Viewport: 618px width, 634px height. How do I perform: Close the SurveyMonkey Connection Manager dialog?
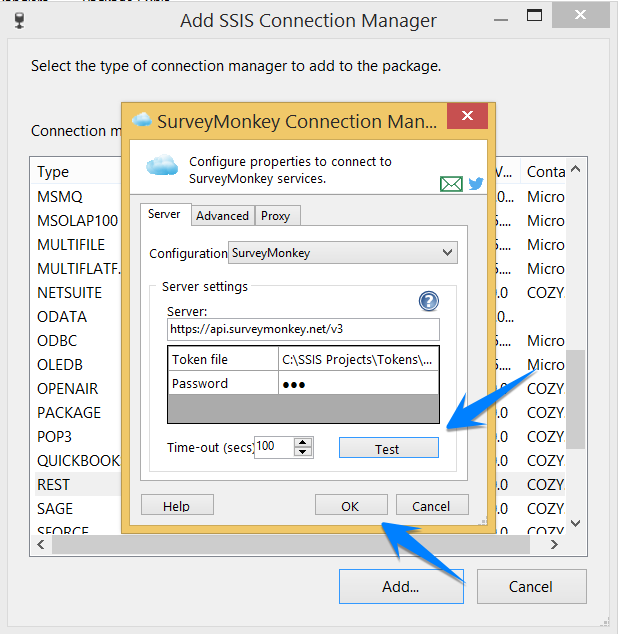click(467, 116)
